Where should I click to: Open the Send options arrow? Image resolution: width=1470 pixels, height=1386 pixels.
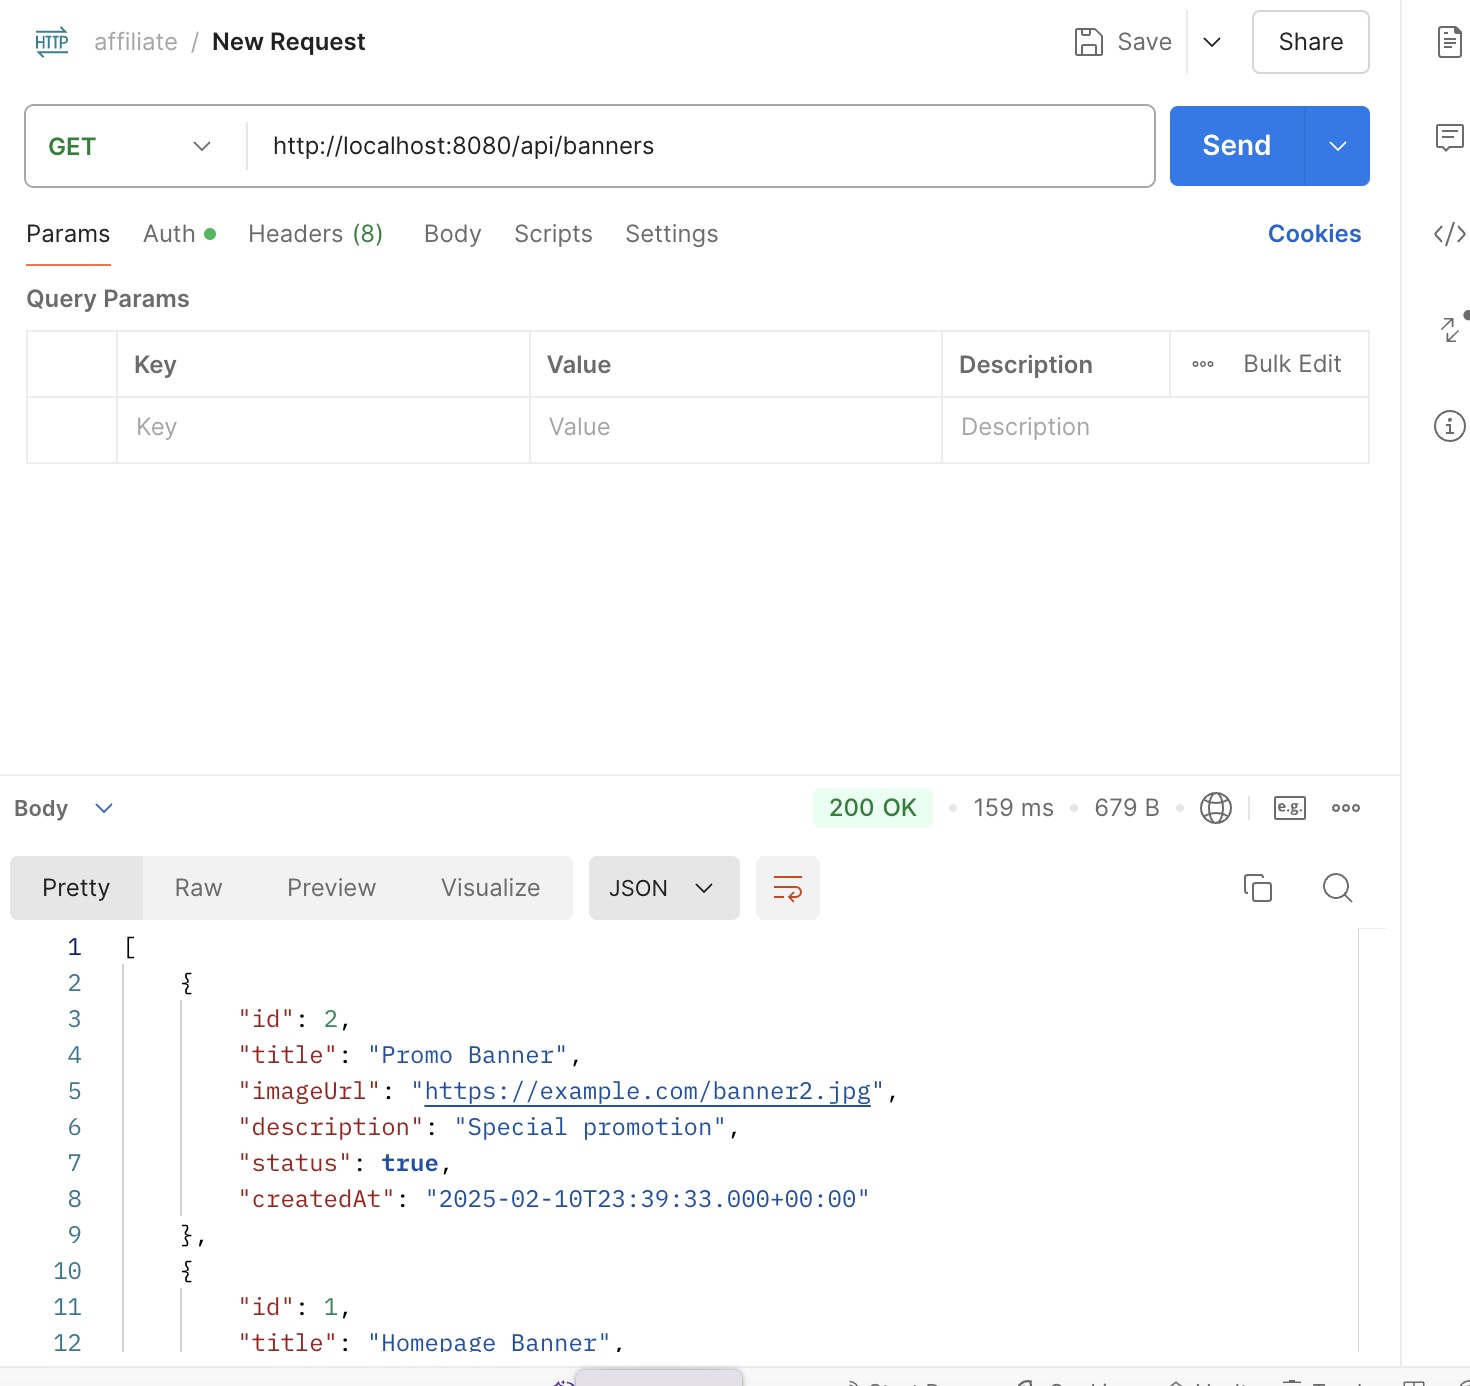pos(1338,146)
